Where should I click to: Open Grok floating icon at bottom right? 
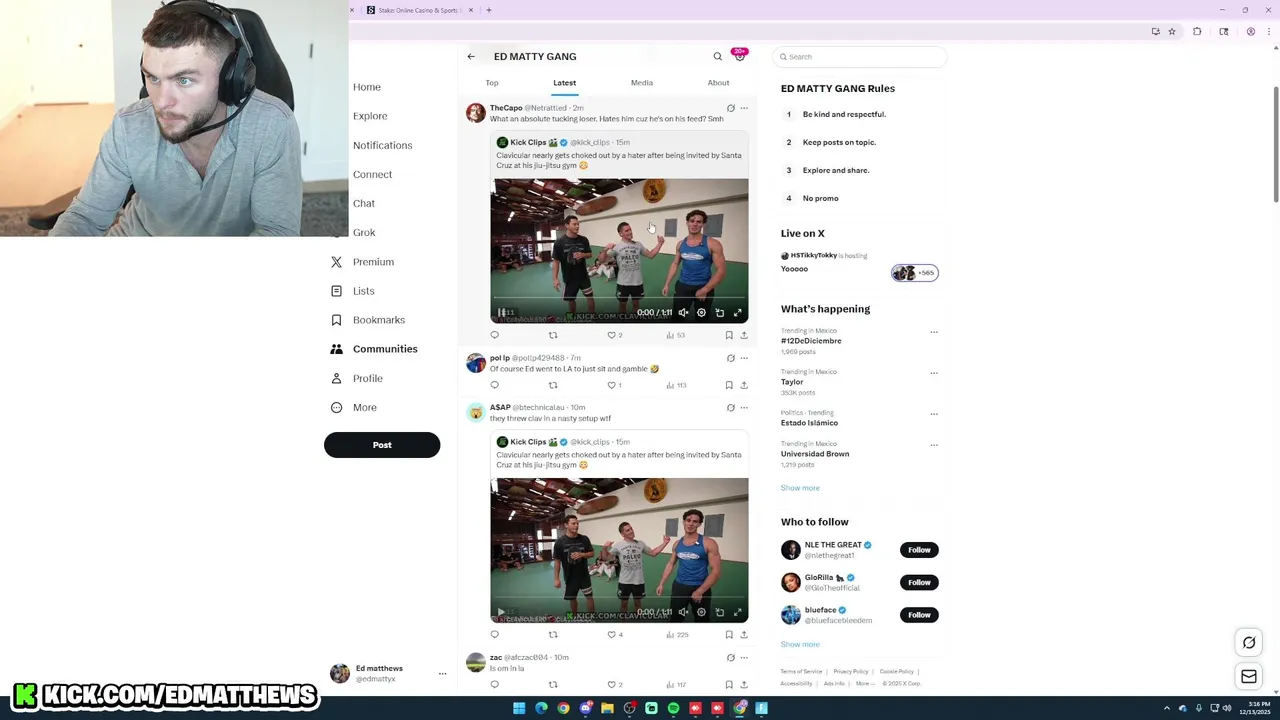click(x=1249, y=643)
